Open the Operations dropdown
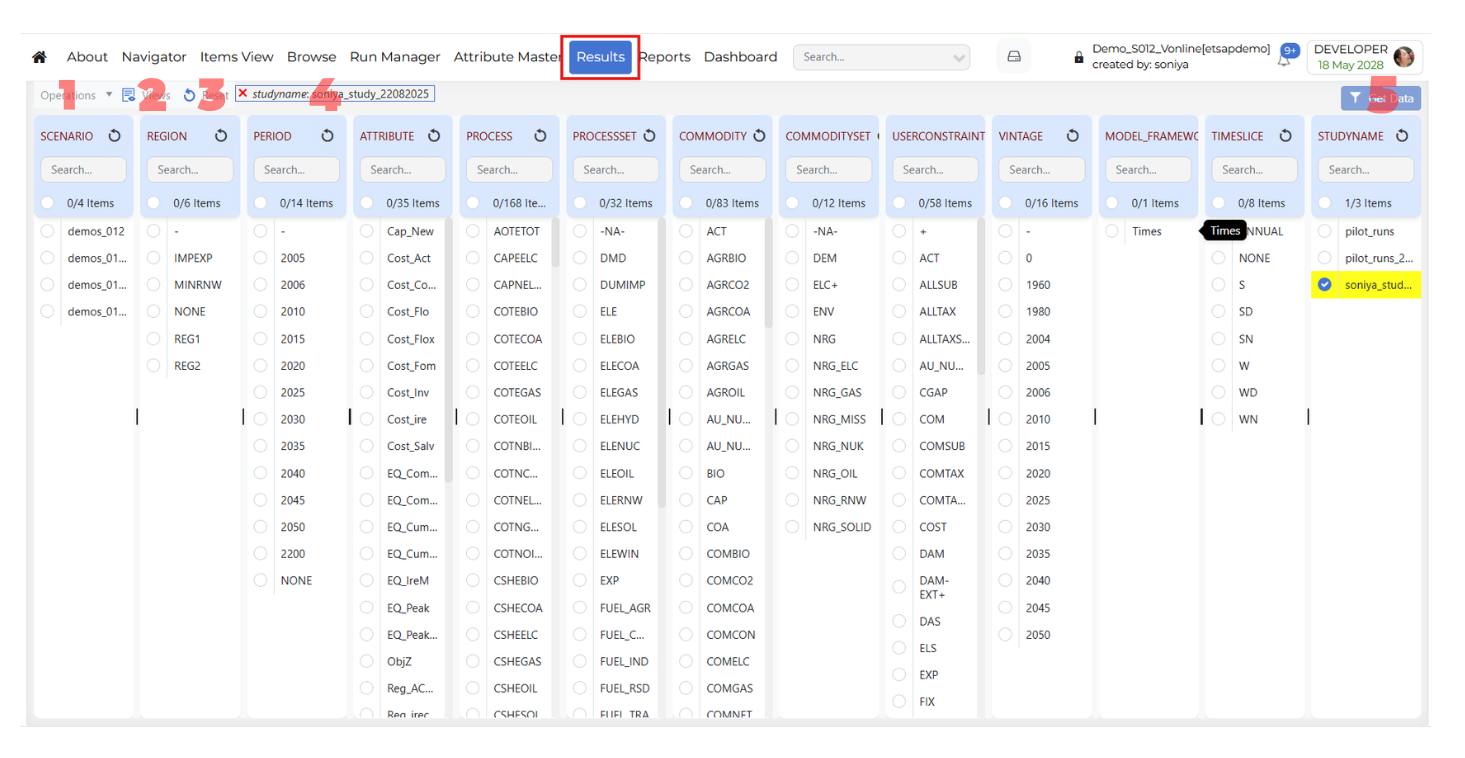The image size is (1465, 758). 76,96
